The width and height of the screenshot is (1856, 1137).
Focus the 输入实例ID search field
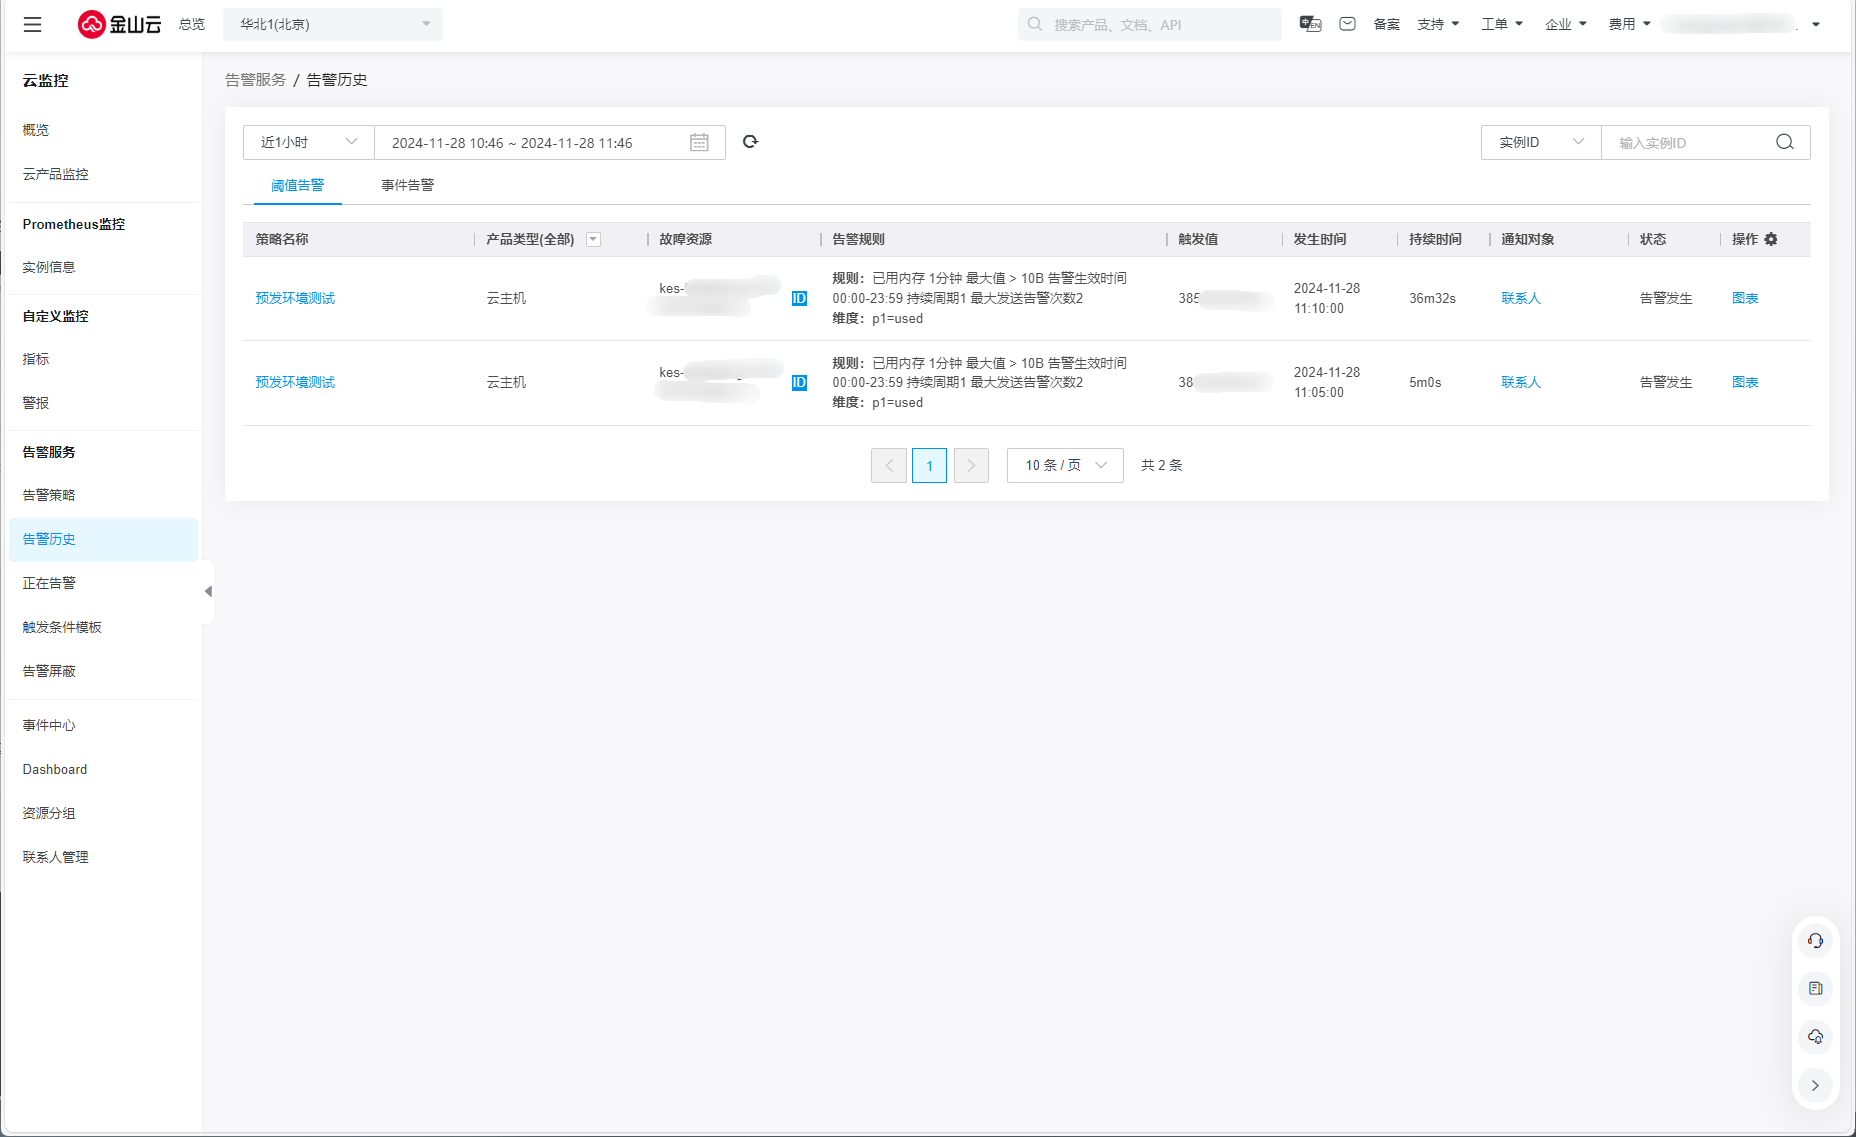pyautogui.click(x=1690, y=143)
